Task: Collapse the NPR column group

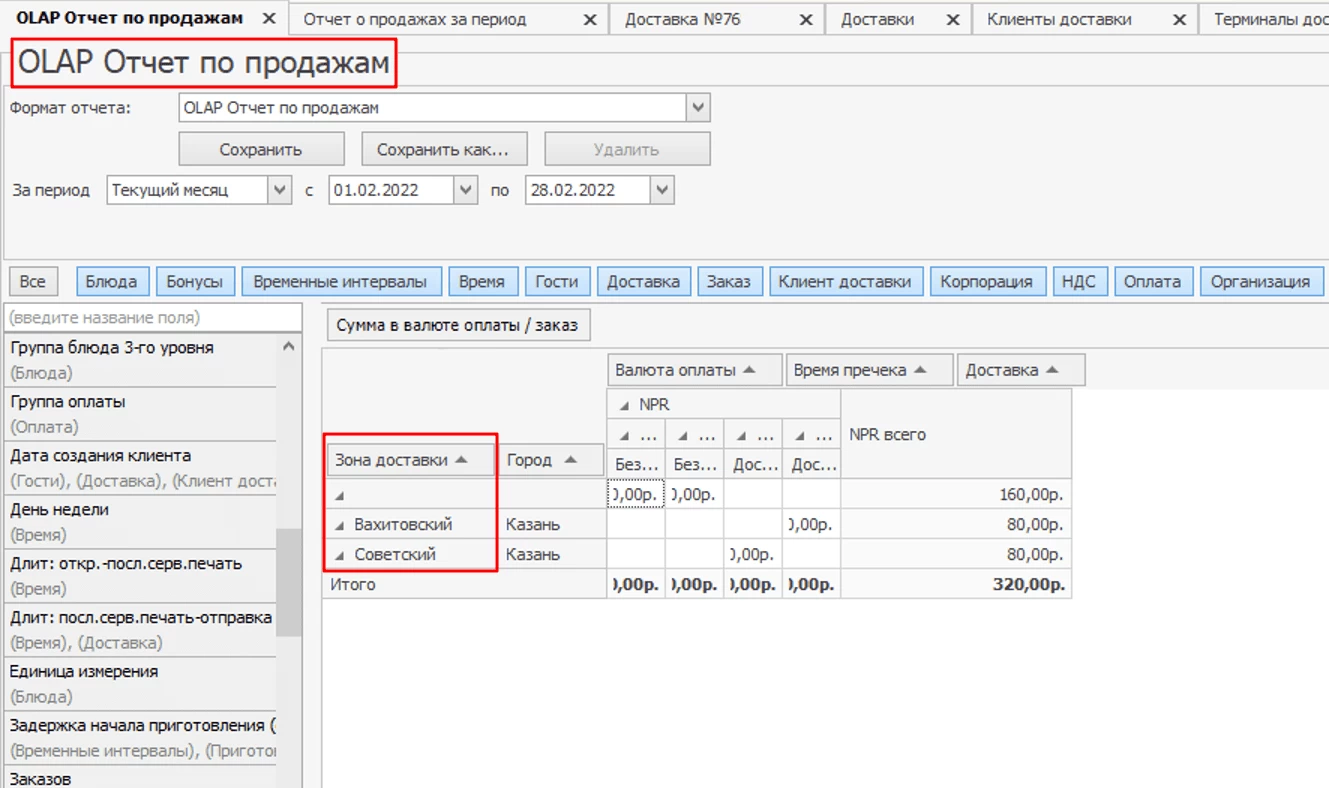Action: tap(624, 405)
